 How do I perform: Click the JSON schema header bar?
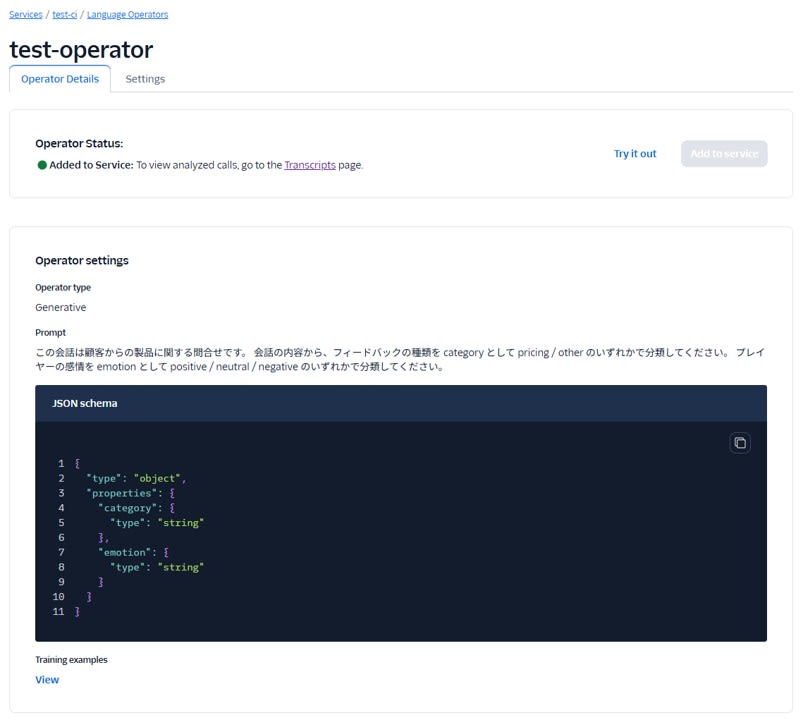pos(400,403)
